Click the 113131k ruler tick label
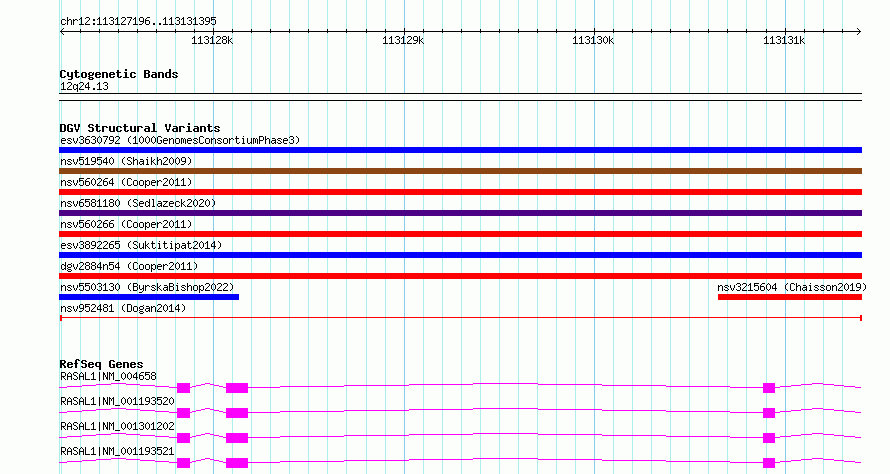The width and height of the screenshot is (890, 474). (784, 40)
